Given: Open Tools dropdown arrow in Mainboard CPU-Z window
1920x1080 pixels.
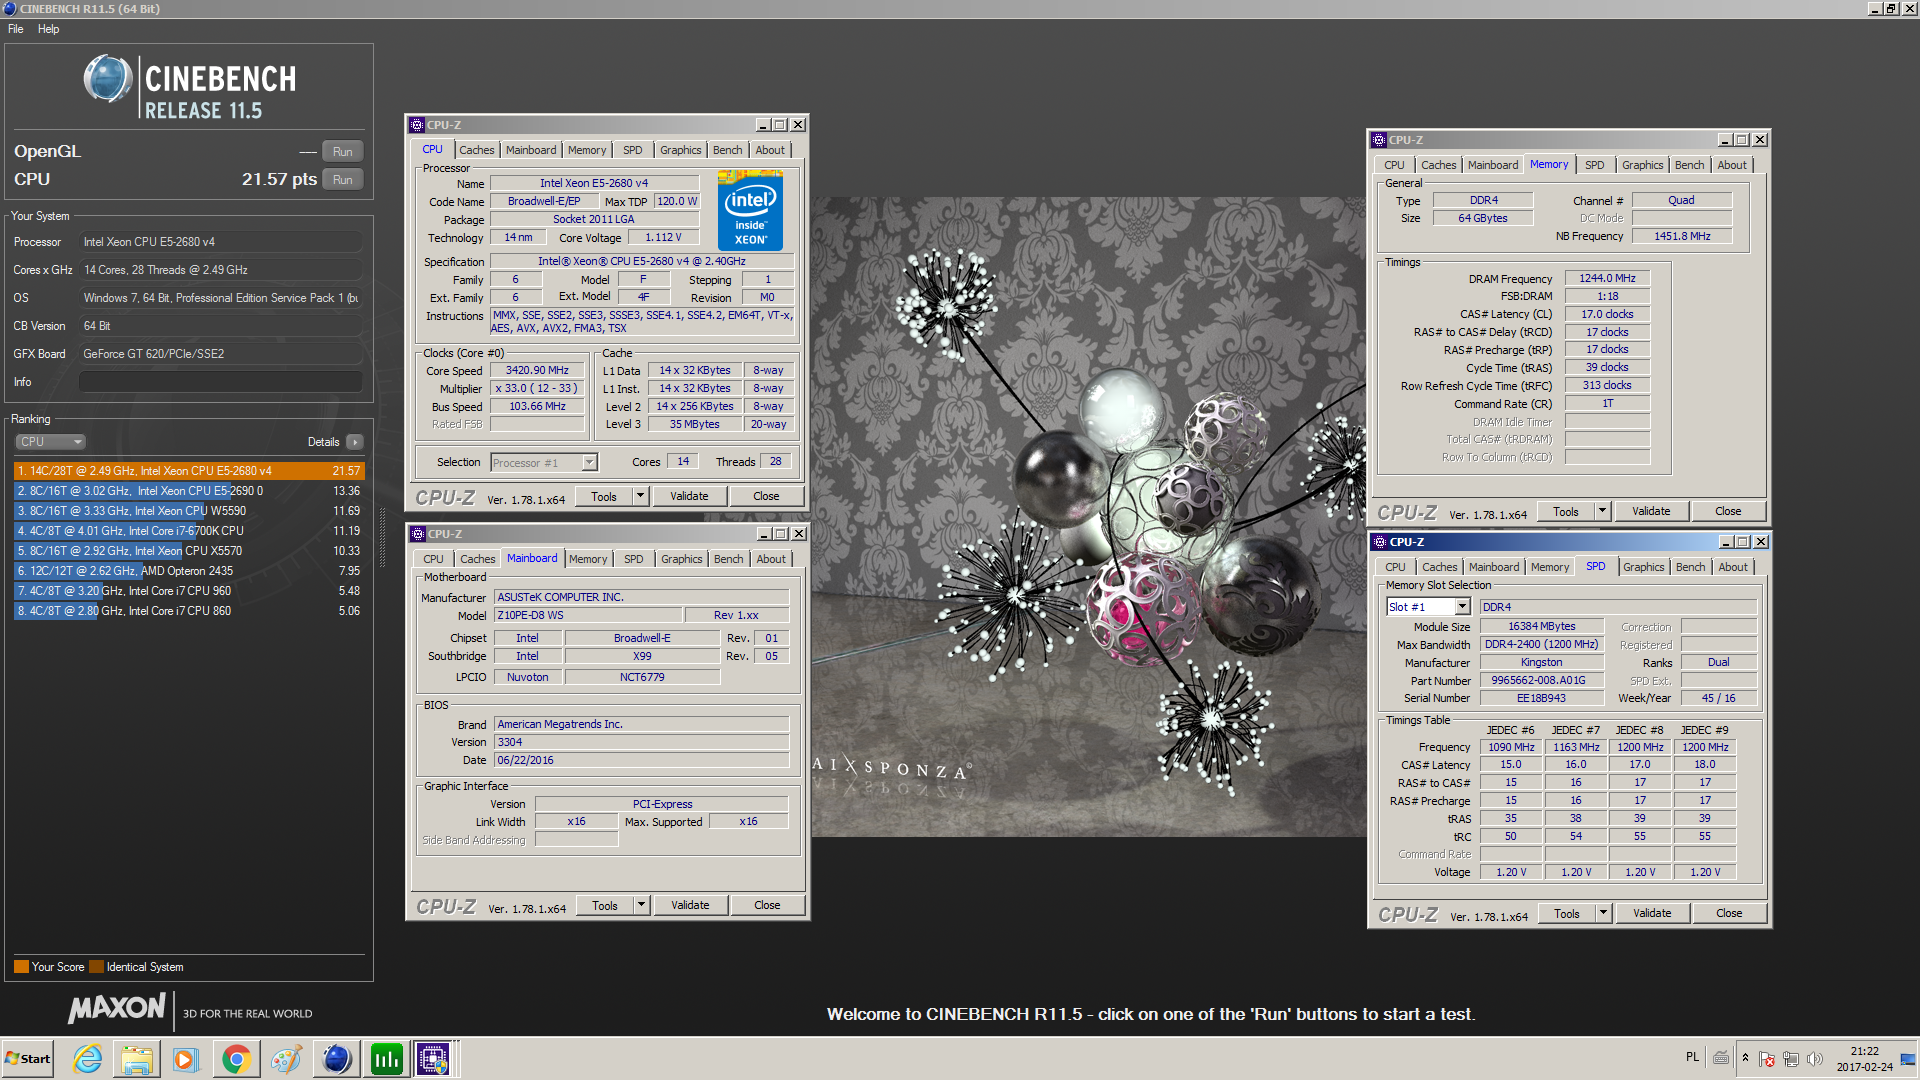Looking at the screenshot, I should [642, 906].
